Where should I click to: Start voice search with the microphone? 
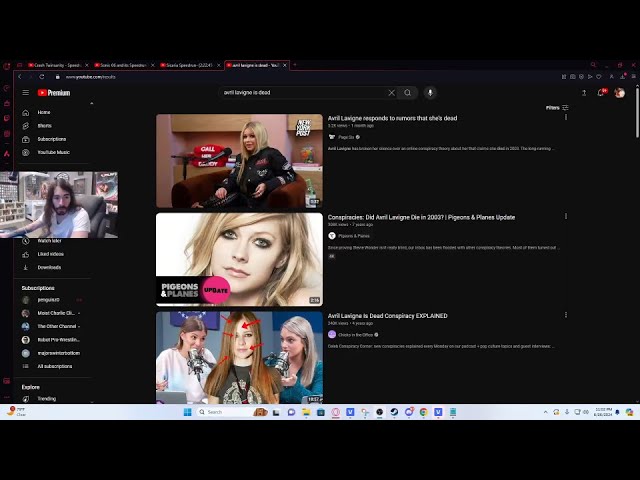point(431,93)
